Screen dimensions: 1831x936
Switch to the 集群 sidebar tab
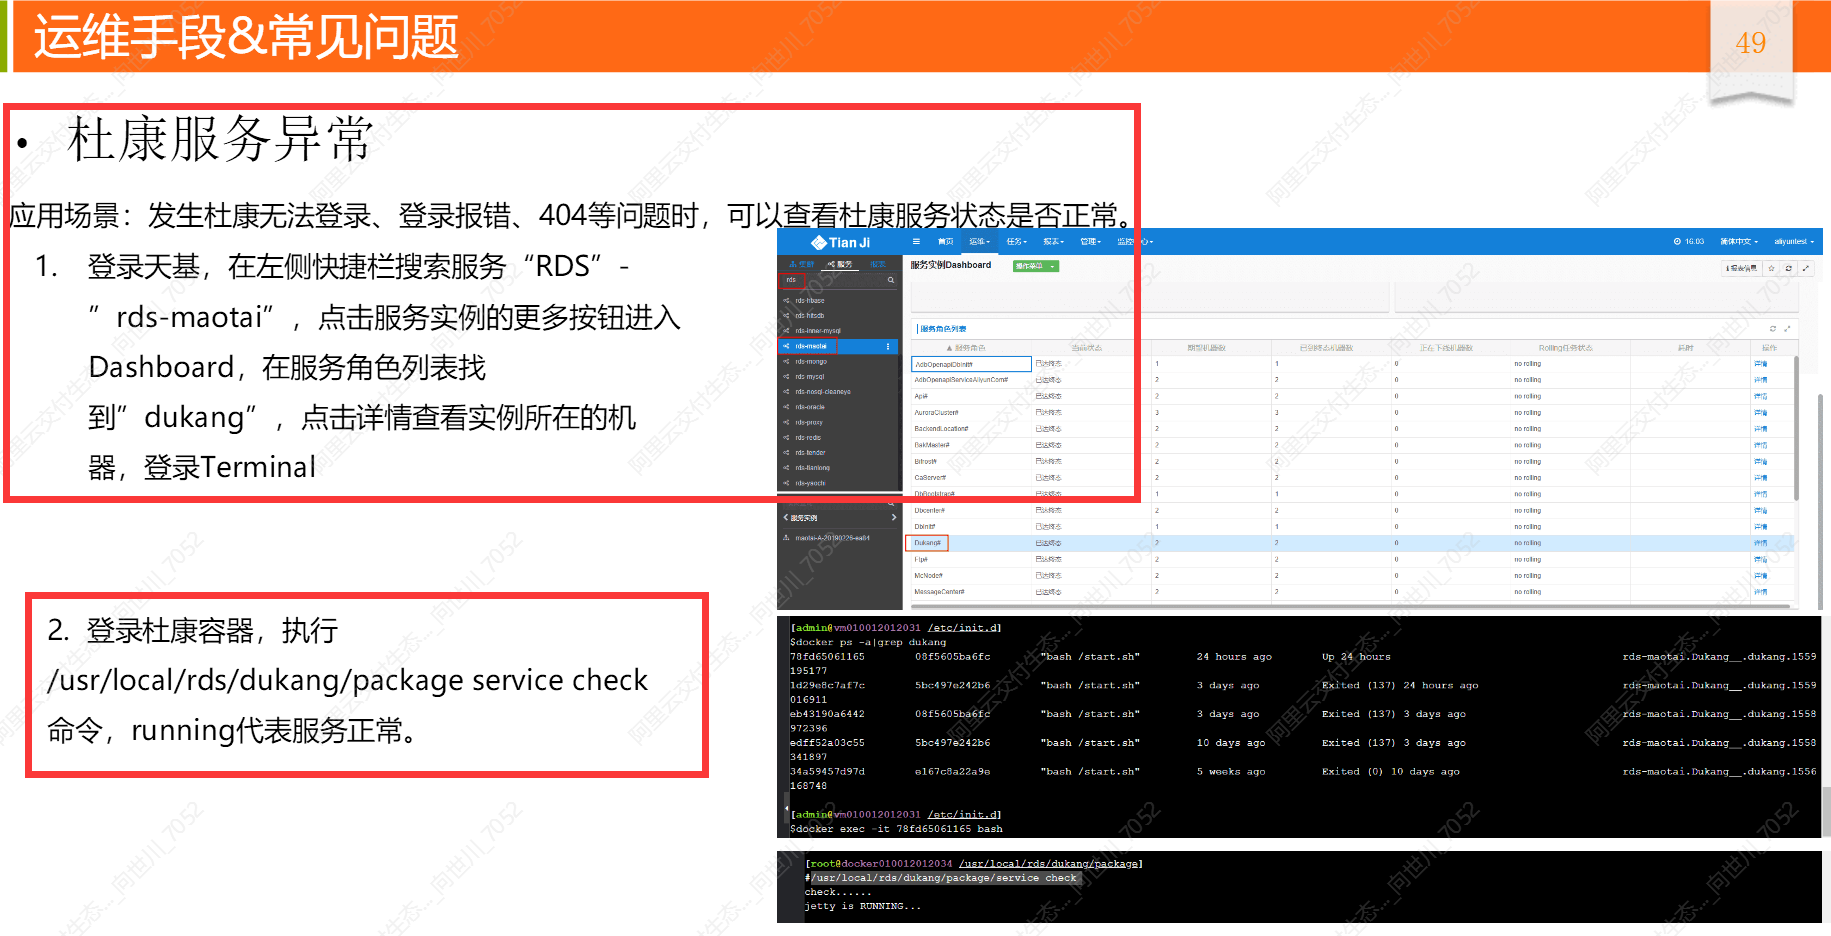pos(802,264)
